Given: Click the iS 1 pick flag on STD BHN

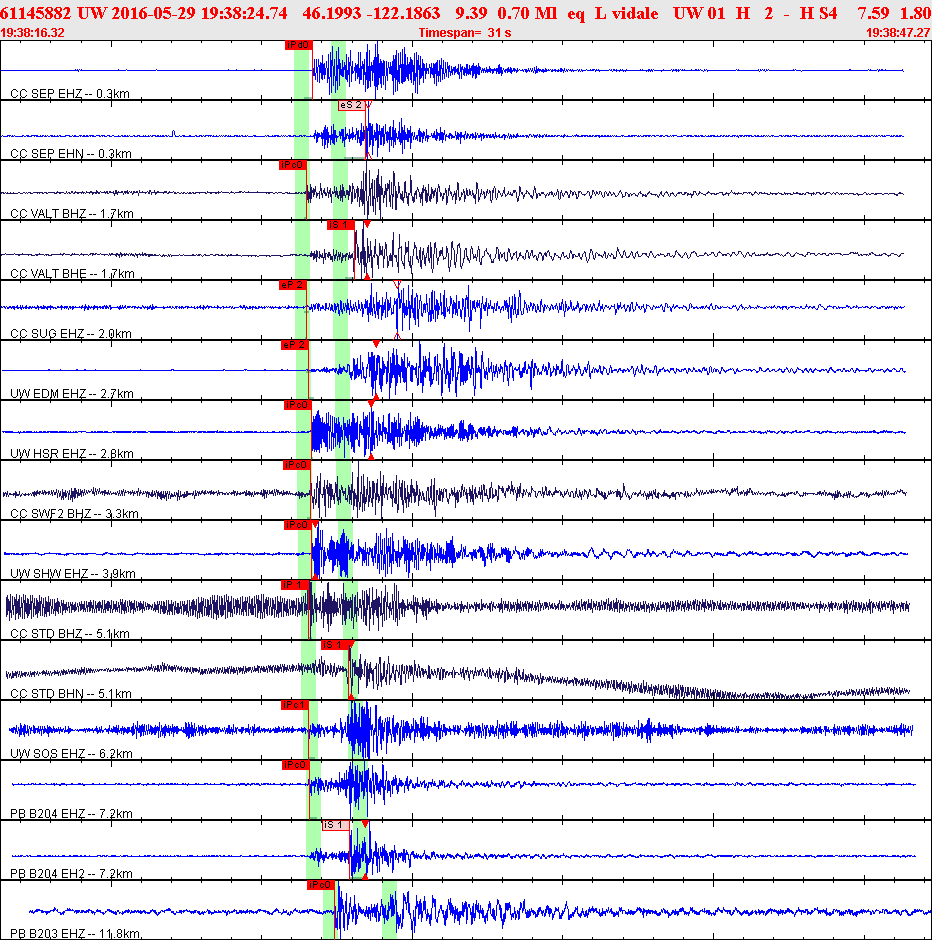Looking at the screenshot, I should click(x=334, y=645).
